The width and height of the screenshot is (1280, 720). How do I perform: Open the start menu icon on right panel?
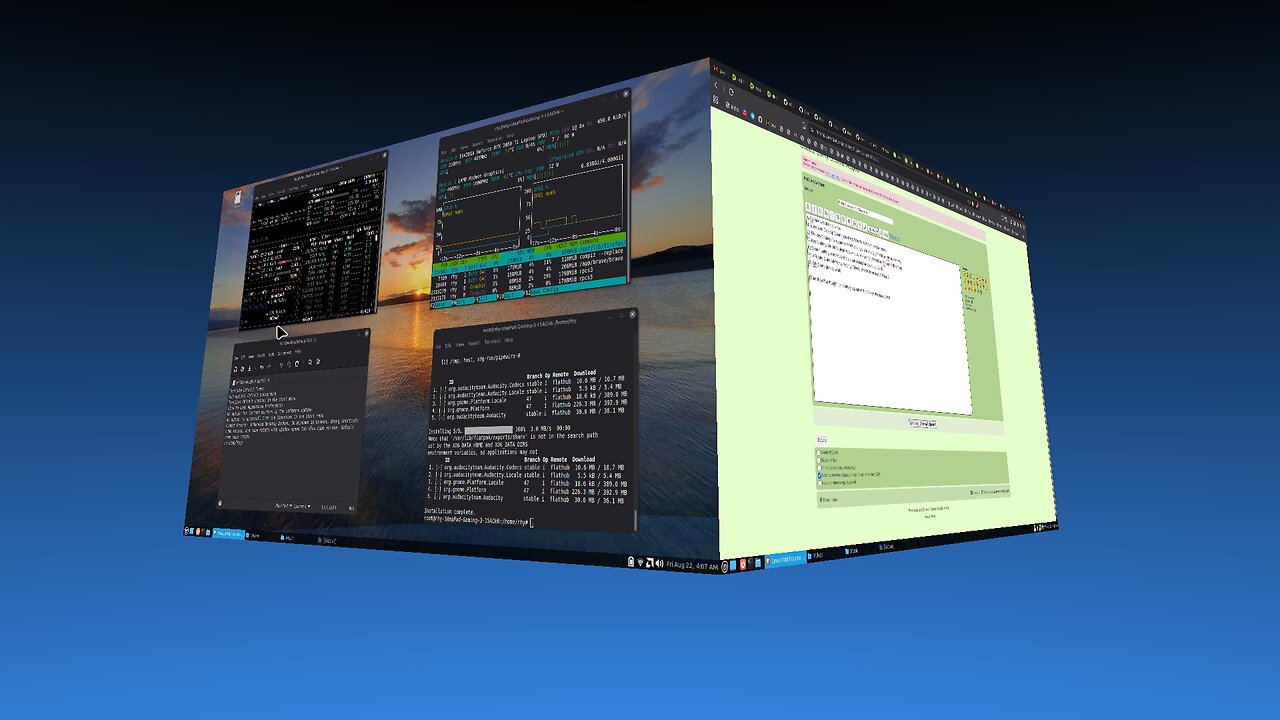[x=724, y=567]
